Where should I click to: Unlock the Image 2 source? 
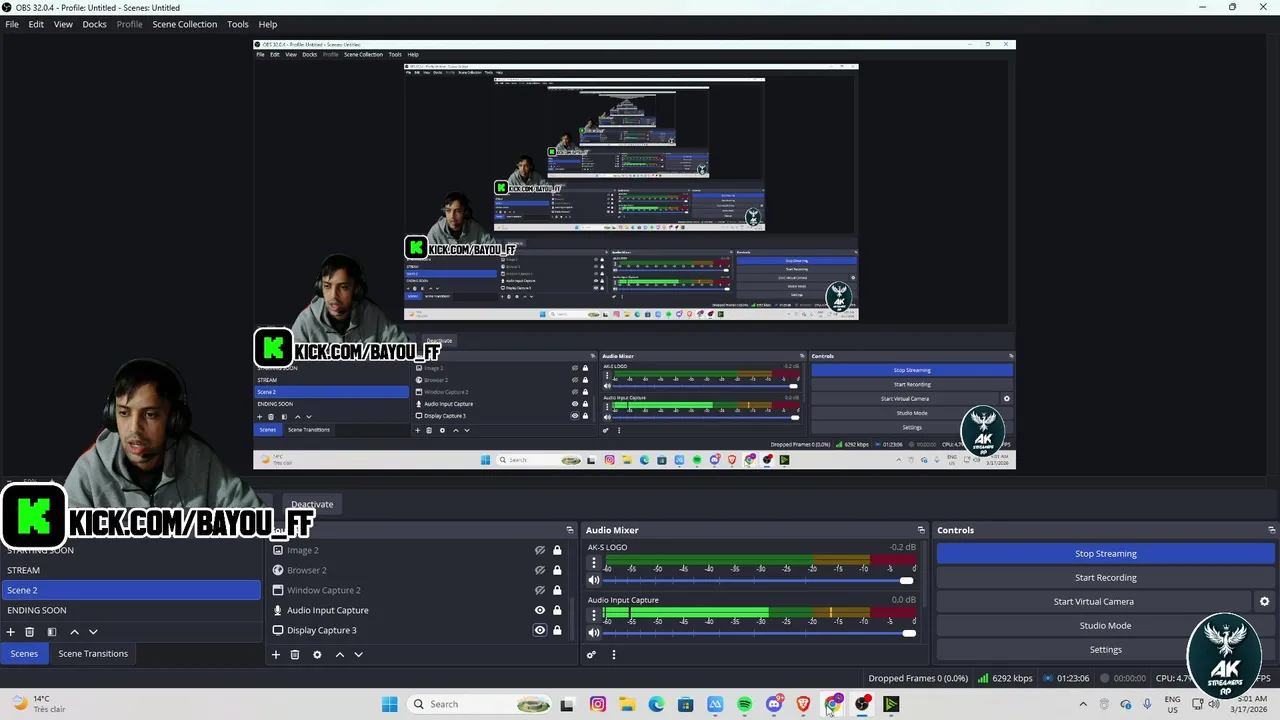click(x=557, y=550)
